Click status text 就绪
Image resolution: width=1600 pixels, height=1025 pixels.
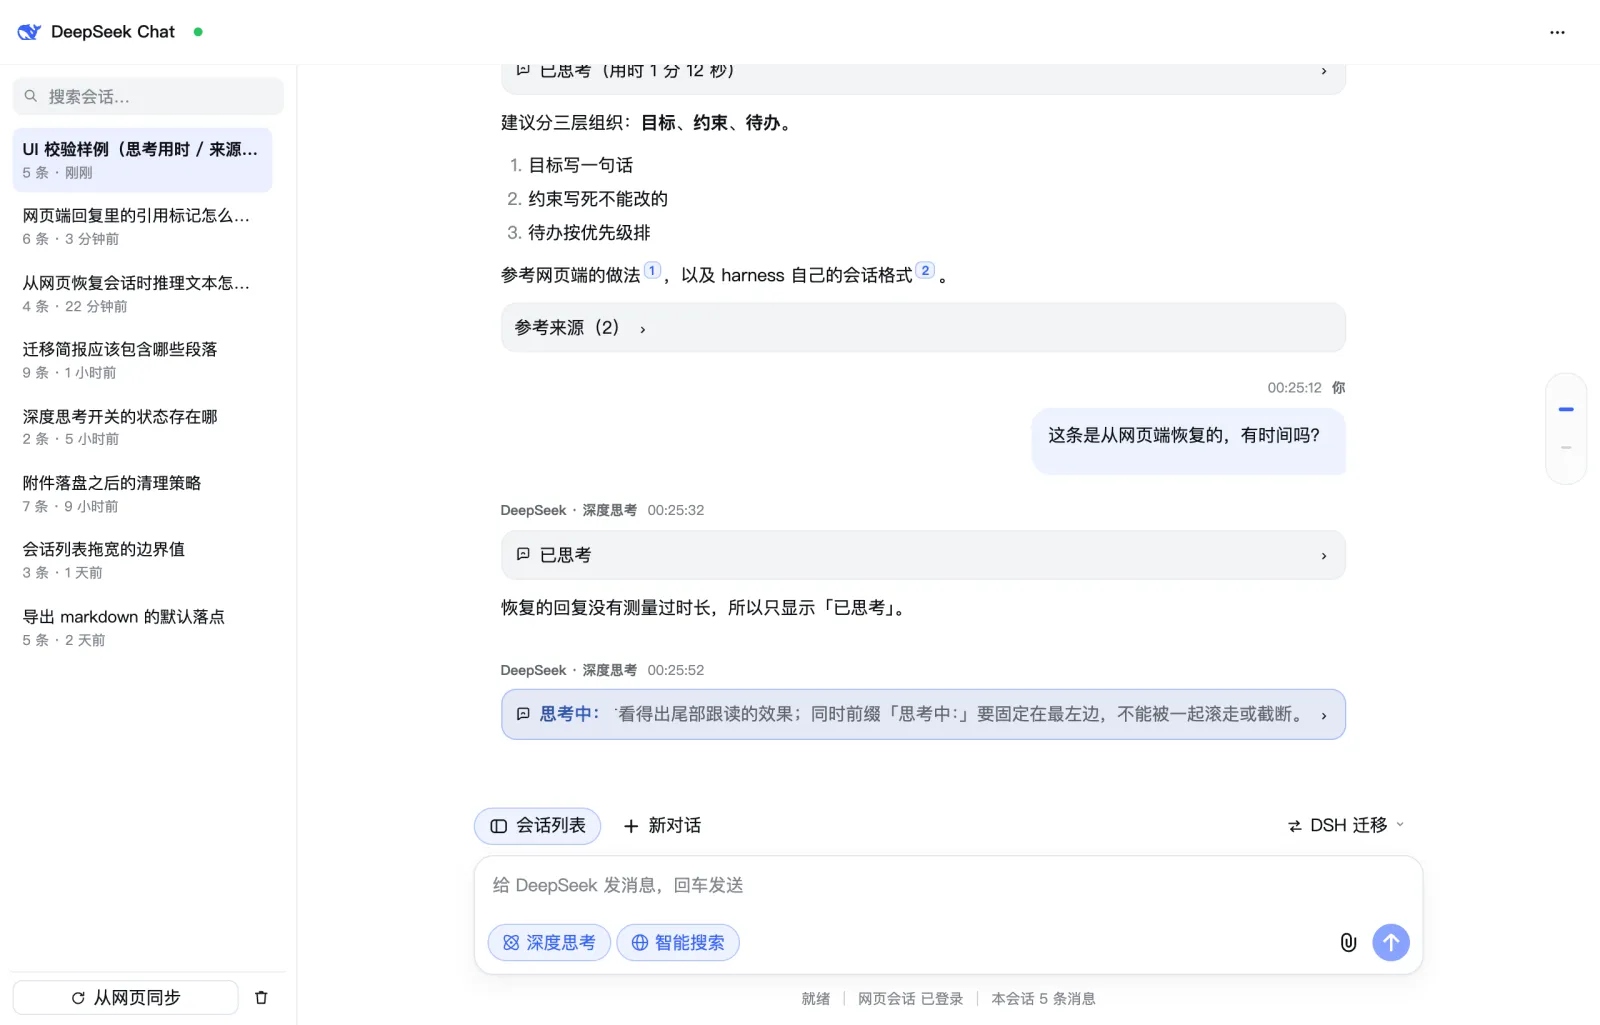click(x=816, y=998)
